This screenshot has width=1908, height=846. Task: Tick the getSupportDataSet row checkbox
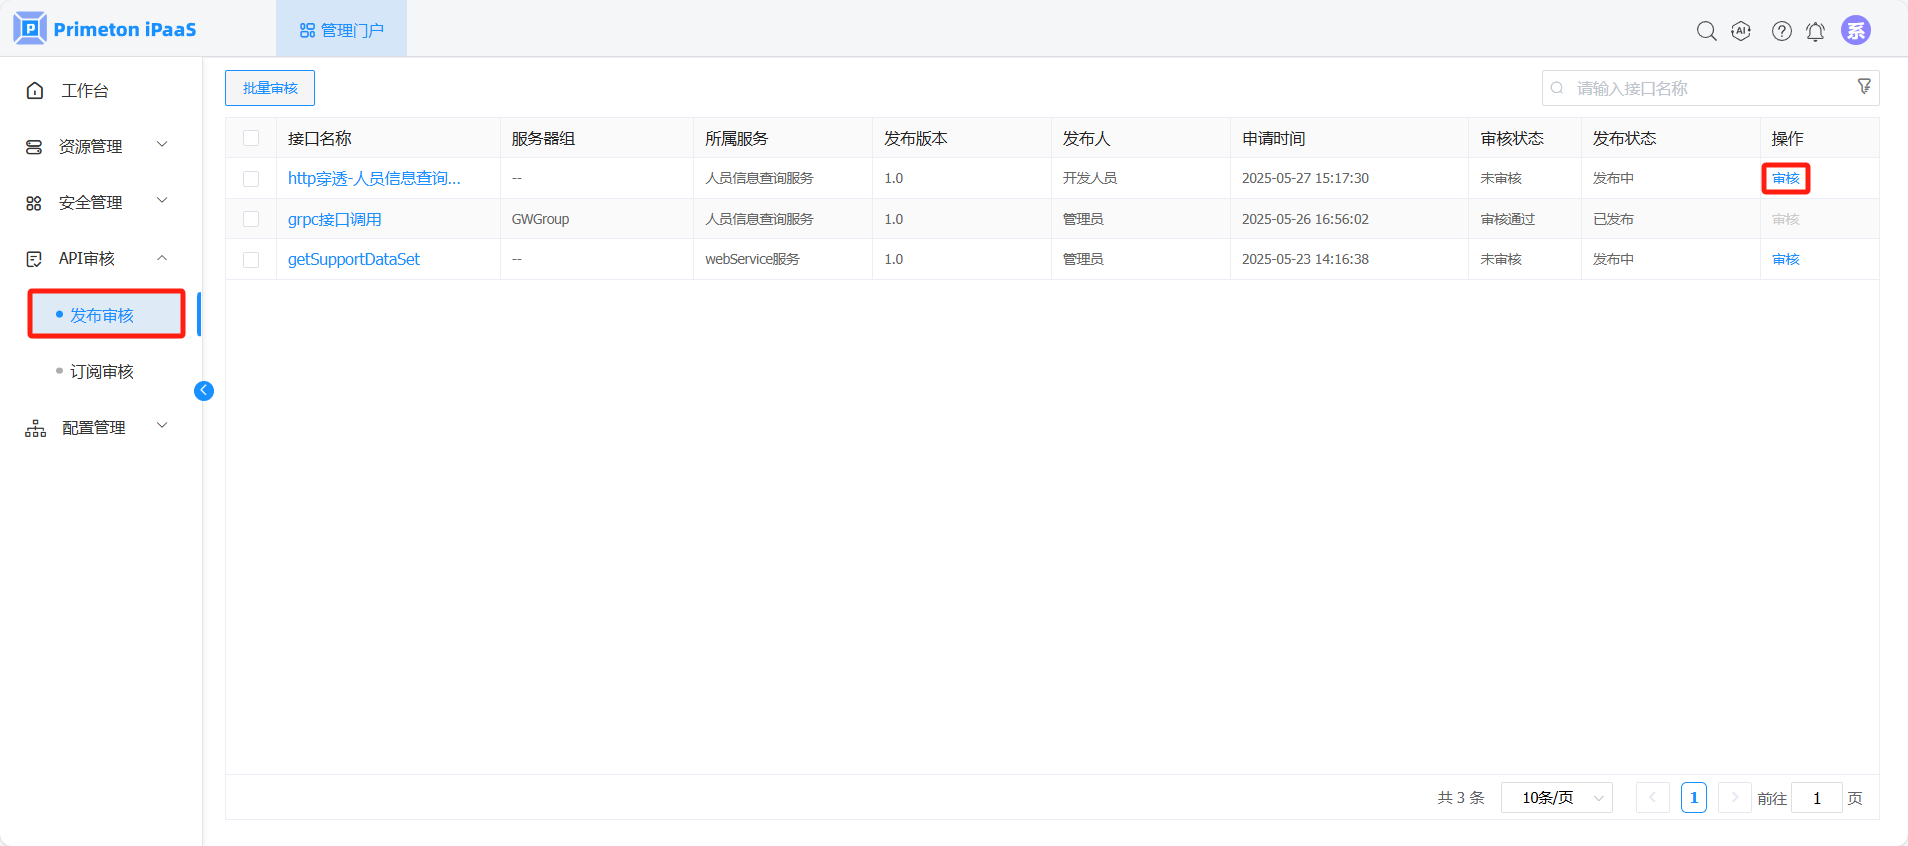251,260
